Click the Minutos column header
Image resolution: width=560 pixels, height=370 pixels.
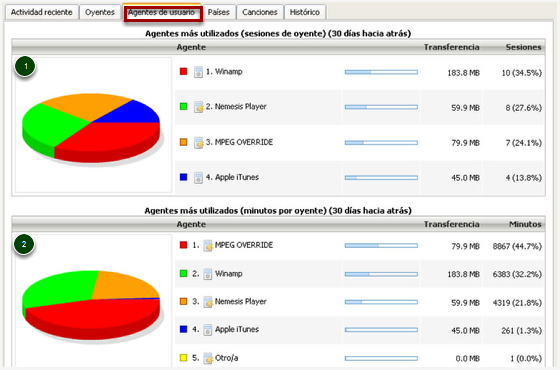[525, 224]
